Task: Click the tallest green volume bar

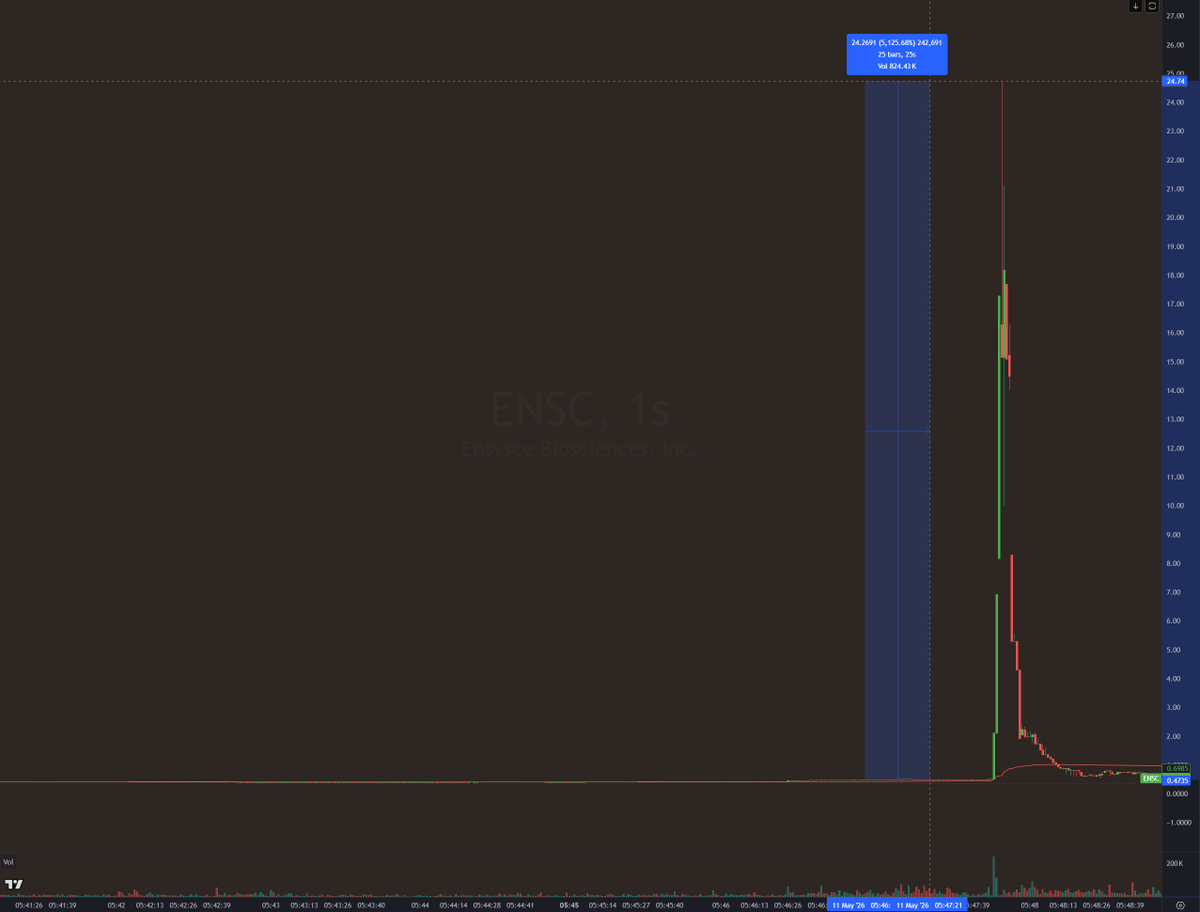Action: [994, 876]
